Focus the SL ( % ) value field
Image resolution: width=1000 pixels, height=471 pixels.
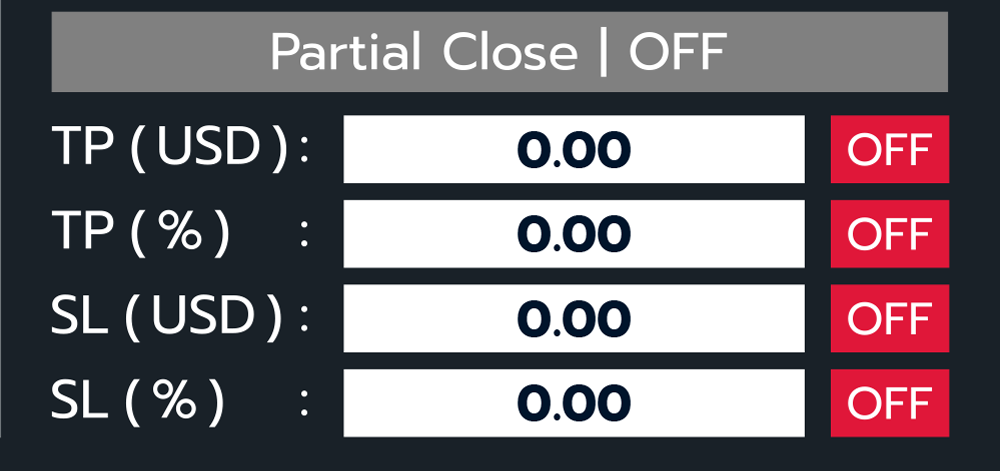point(573,403)
